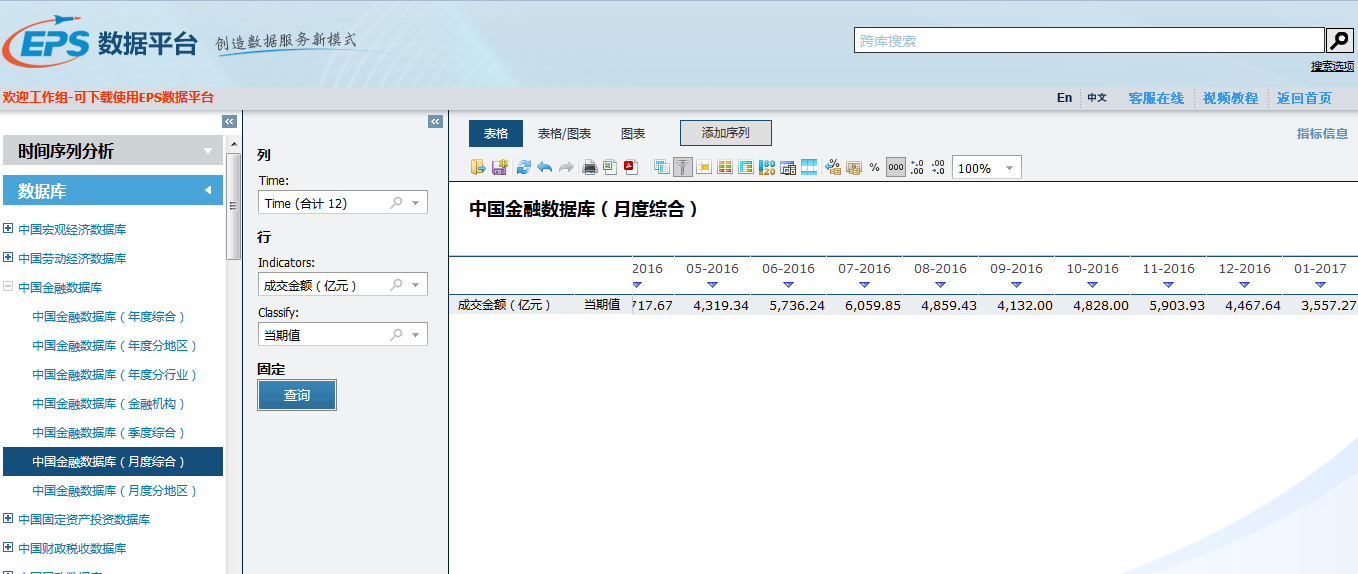The image size is (1358, 574).
Task: Collapse the 数据库 section header
Action: [x=113, y=191]
